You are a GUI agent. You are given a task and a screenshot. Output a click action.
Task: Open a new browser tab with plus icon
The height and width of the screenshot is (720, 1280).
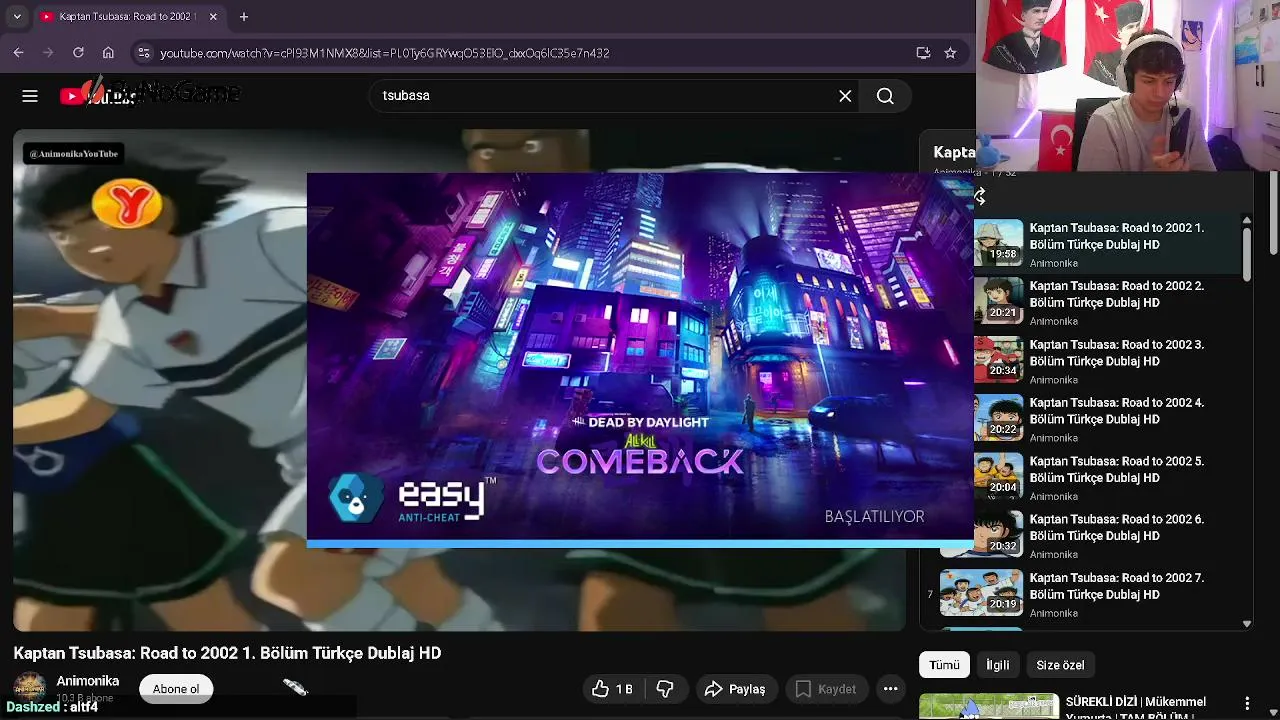point(244,17)
